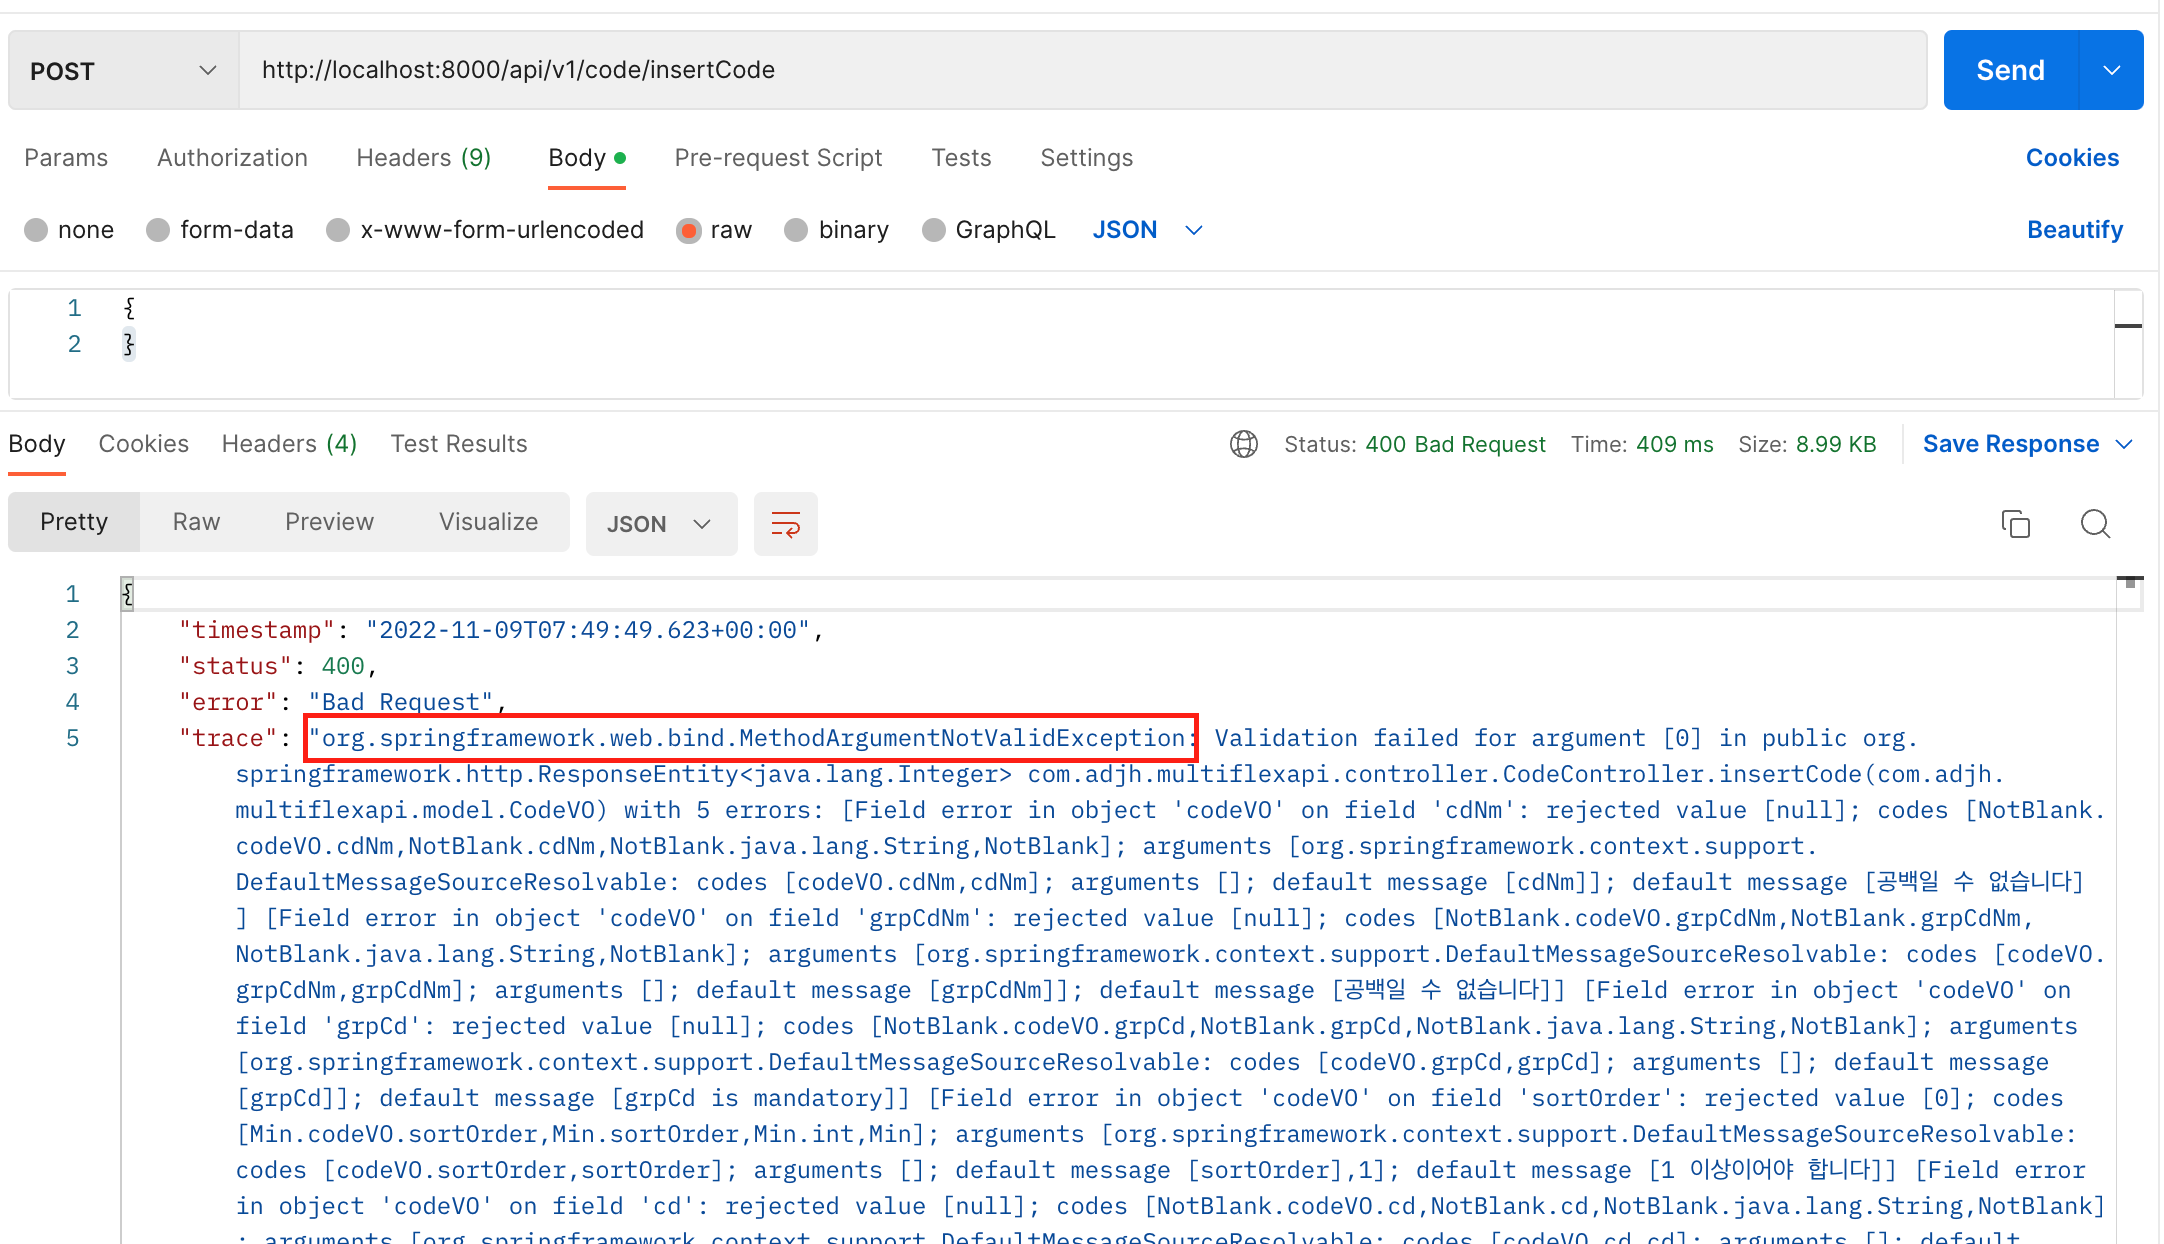Screen dimensions: 2164x1244
Task: Click into the request URL field
Action: [x=1080, y=70]
